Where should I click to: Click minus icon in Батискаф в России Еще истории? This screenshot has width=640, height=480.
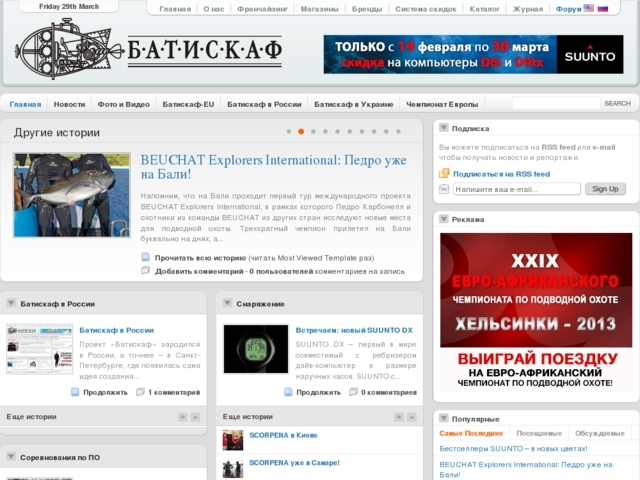(x=196, y=417)
